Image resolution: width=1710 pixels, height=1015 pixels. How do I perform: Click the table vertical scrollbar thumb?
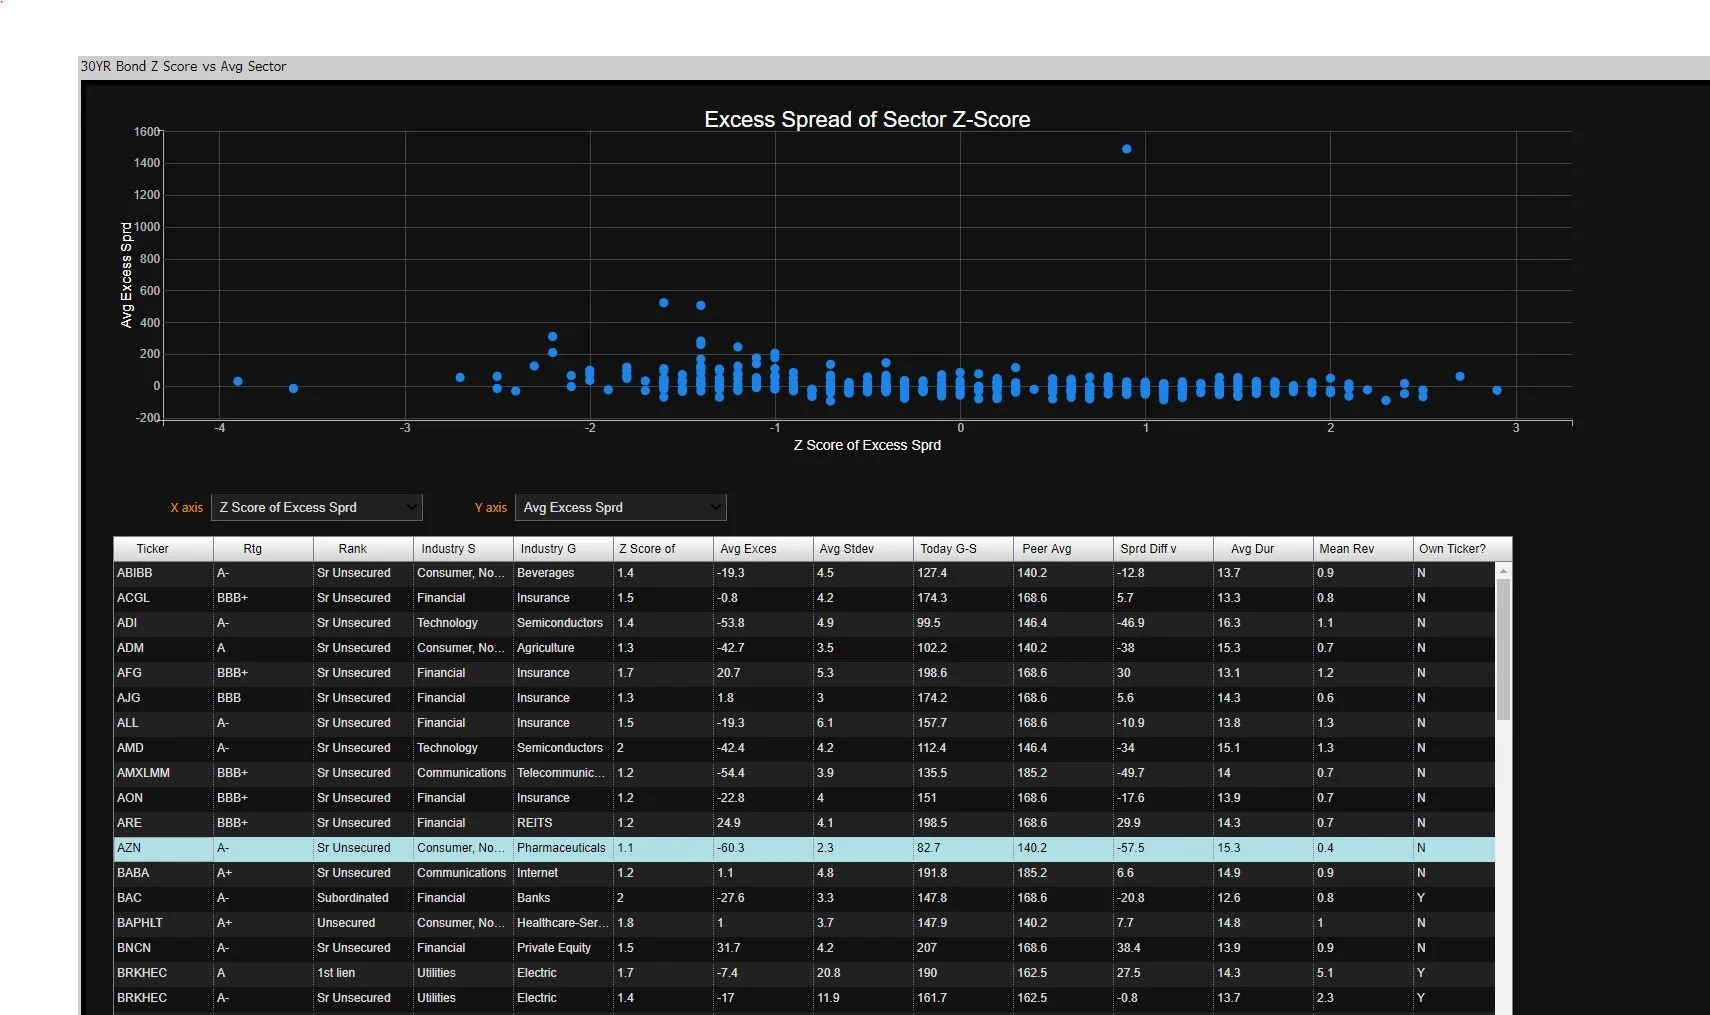point(1503,649)
